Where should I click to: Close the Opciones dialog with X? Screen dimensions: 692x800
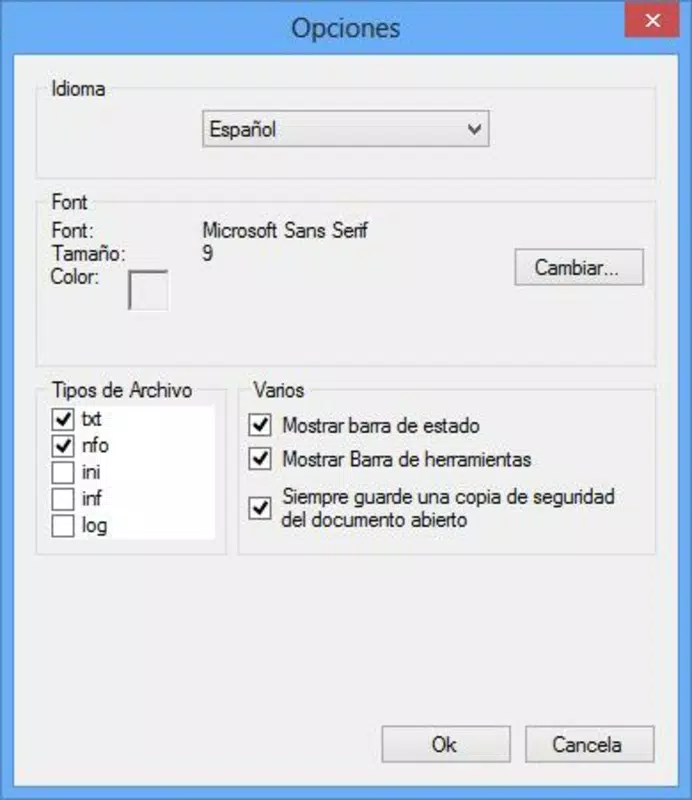click(652, 20)
